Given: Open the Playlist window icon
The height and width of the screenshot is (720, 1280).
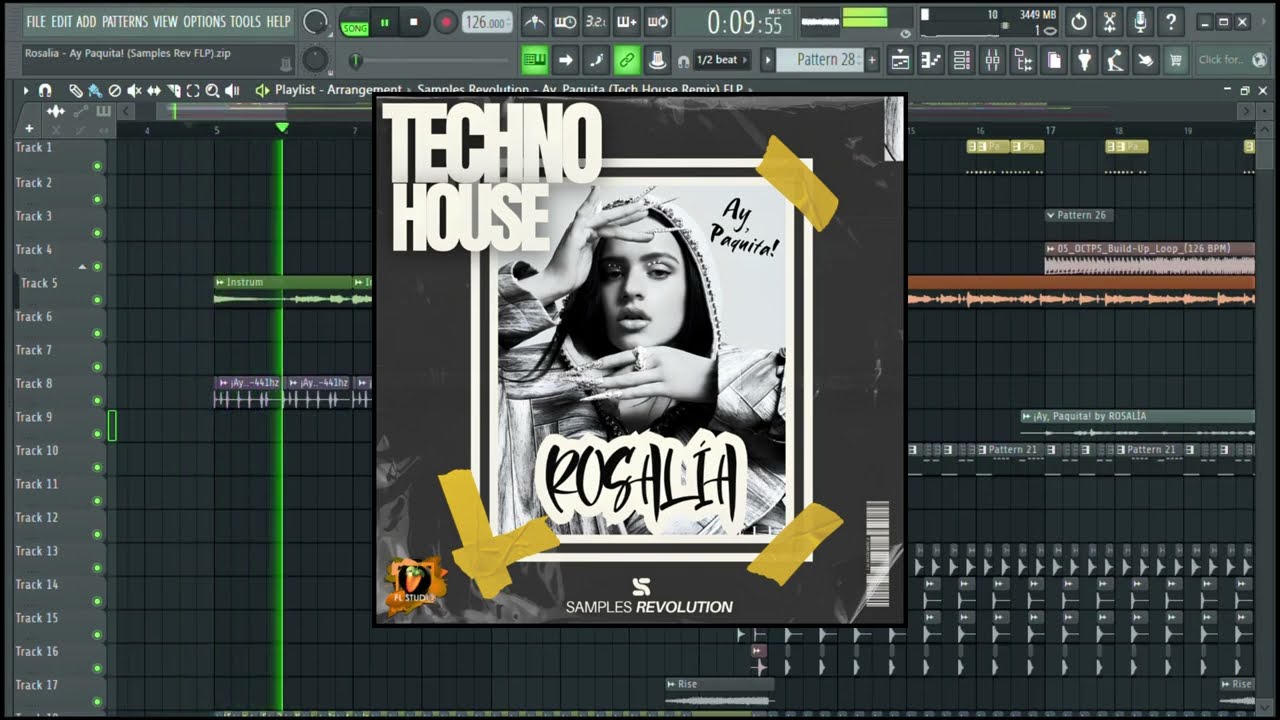Looking at the screenshot, I should 900,61.
